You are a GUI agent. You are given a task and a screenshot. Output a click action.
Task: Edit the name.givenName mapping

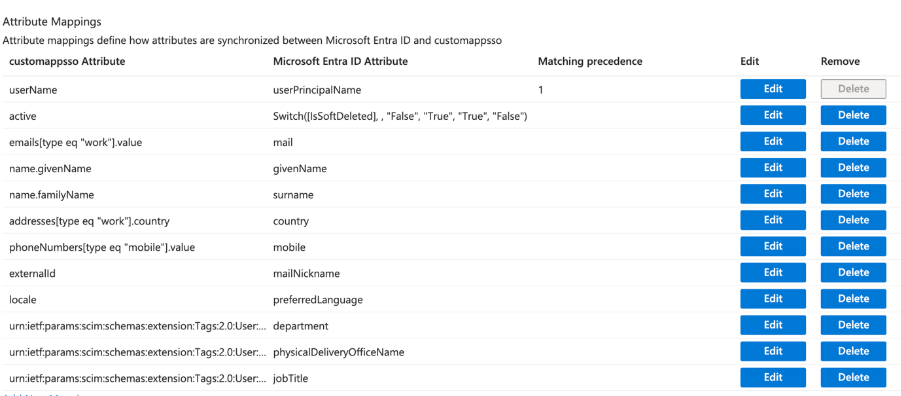(x=773, y=168)
